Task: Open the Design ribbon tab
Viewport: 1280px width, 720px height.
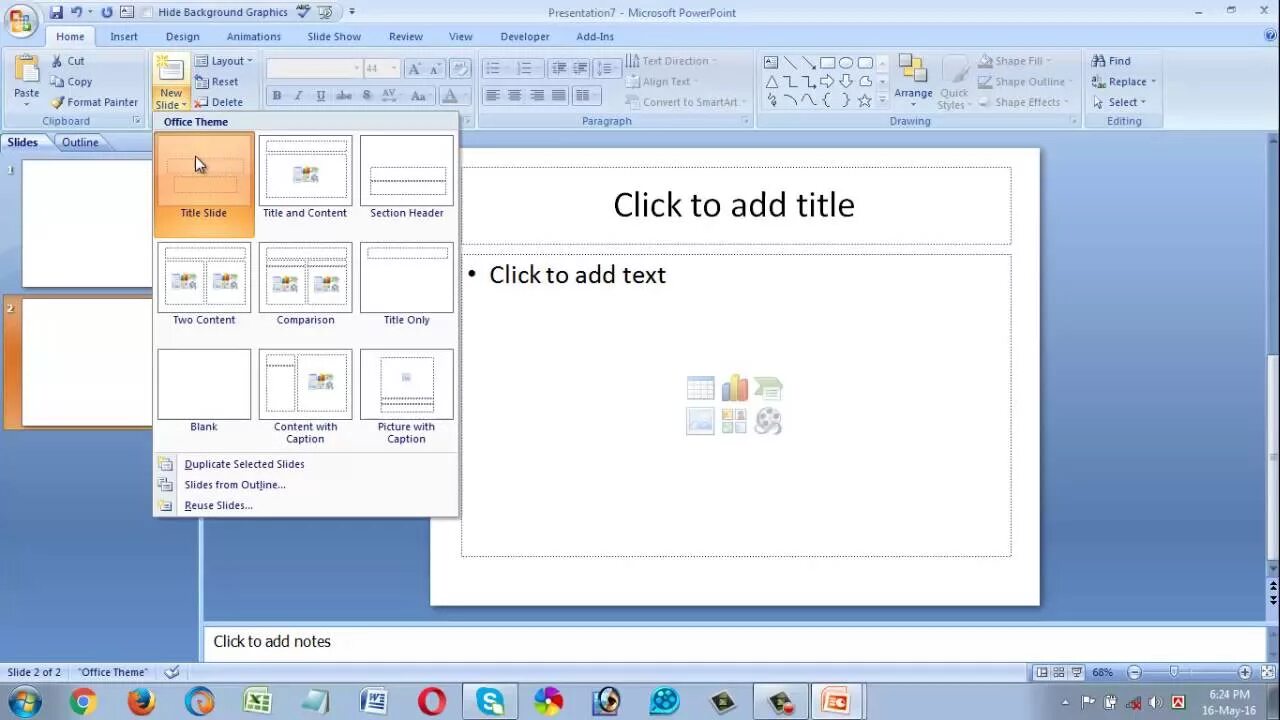Action: (183, 37)
